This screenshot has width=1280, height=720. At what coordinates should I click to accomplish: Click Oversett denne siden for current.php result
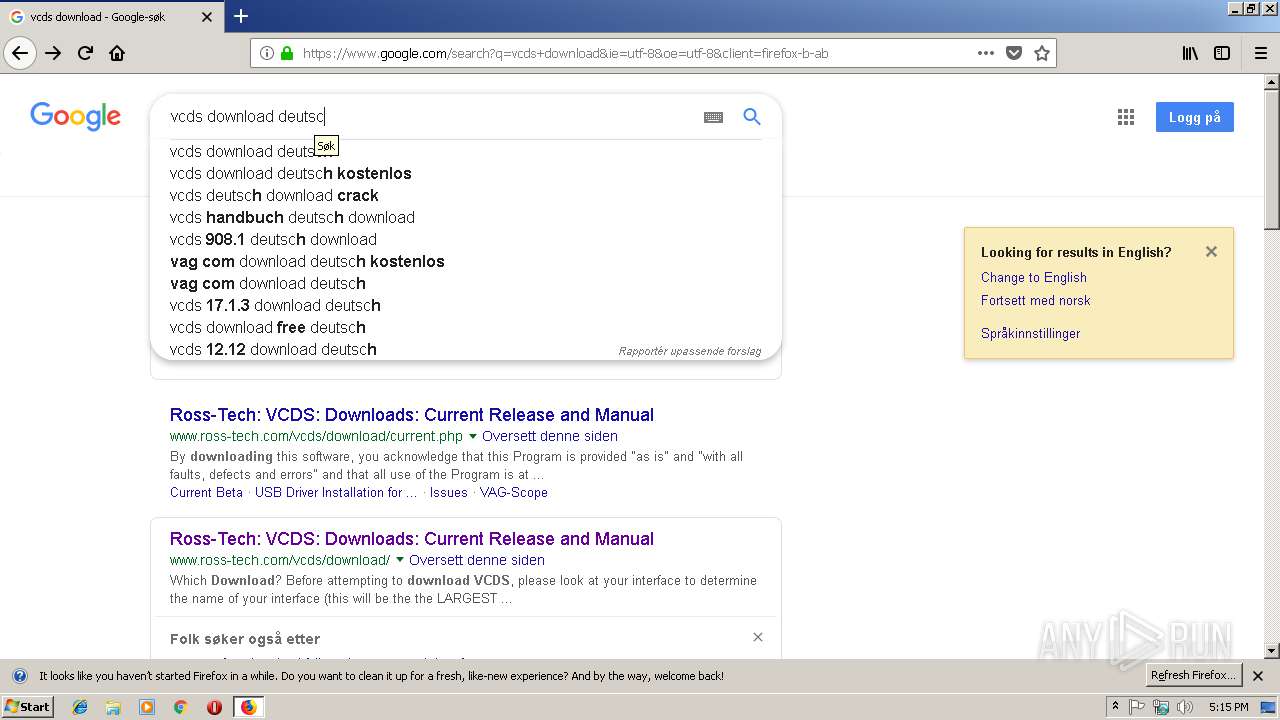tap(550, 436)
